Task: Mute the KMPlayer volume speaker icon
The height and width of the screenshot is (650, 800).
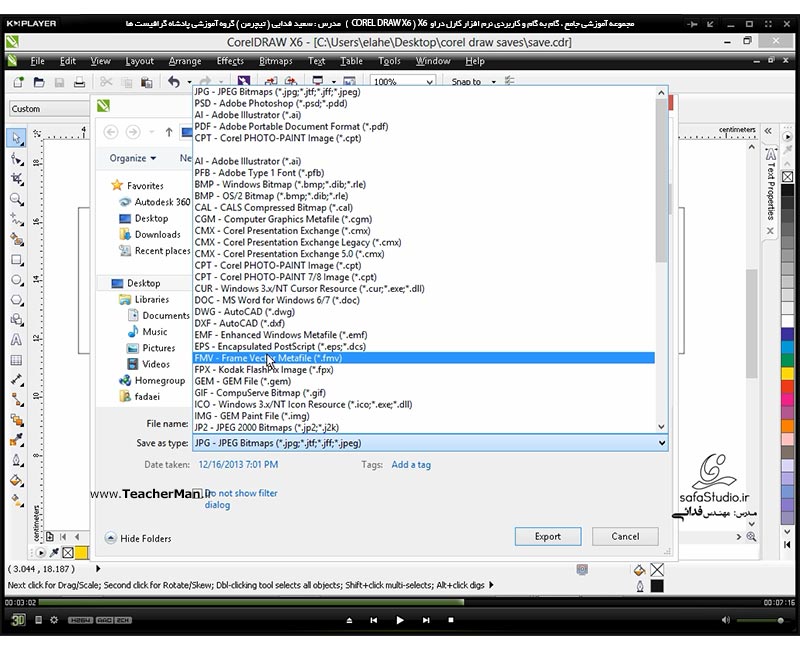Action: coord(726,620)
